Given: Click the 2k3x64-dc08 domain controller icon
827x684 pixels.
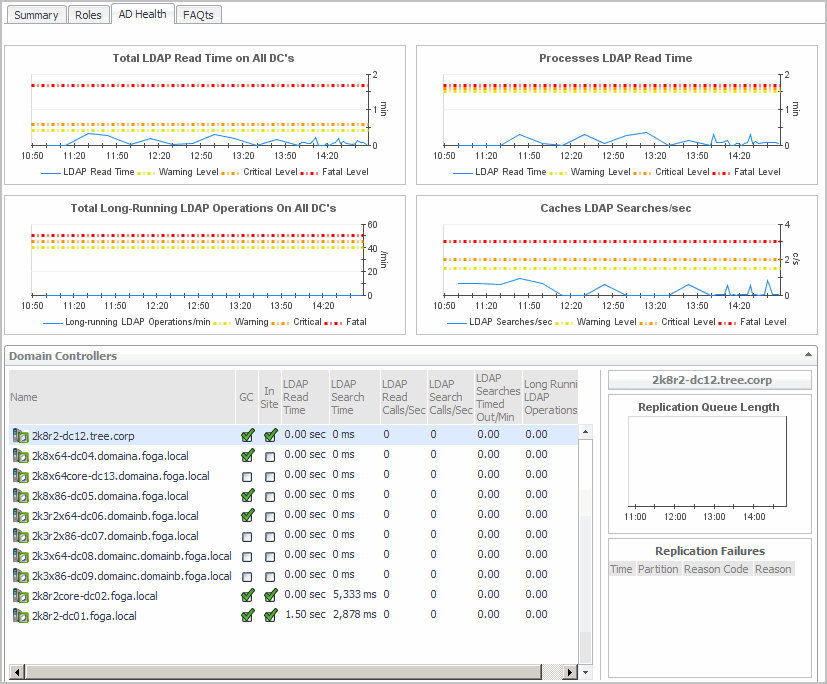Looking at the screenshot, I should (x=20, y=556).
